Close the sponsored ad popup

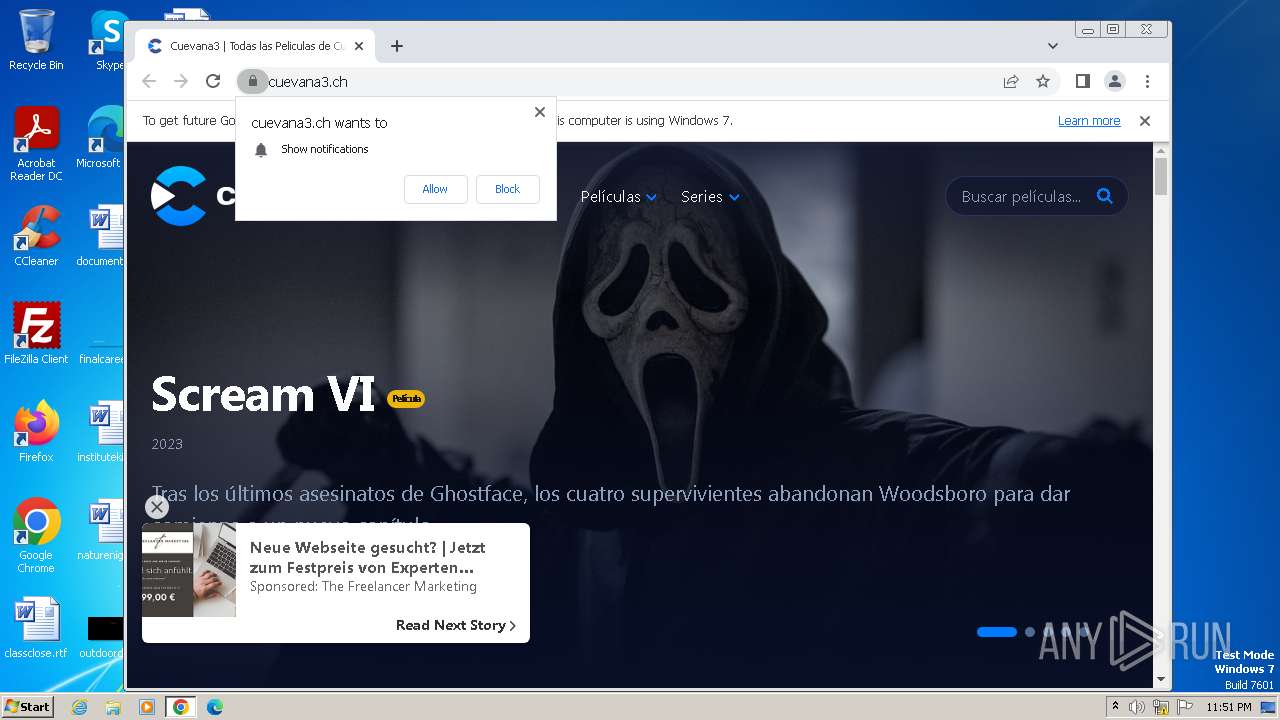tap(156, 508)
